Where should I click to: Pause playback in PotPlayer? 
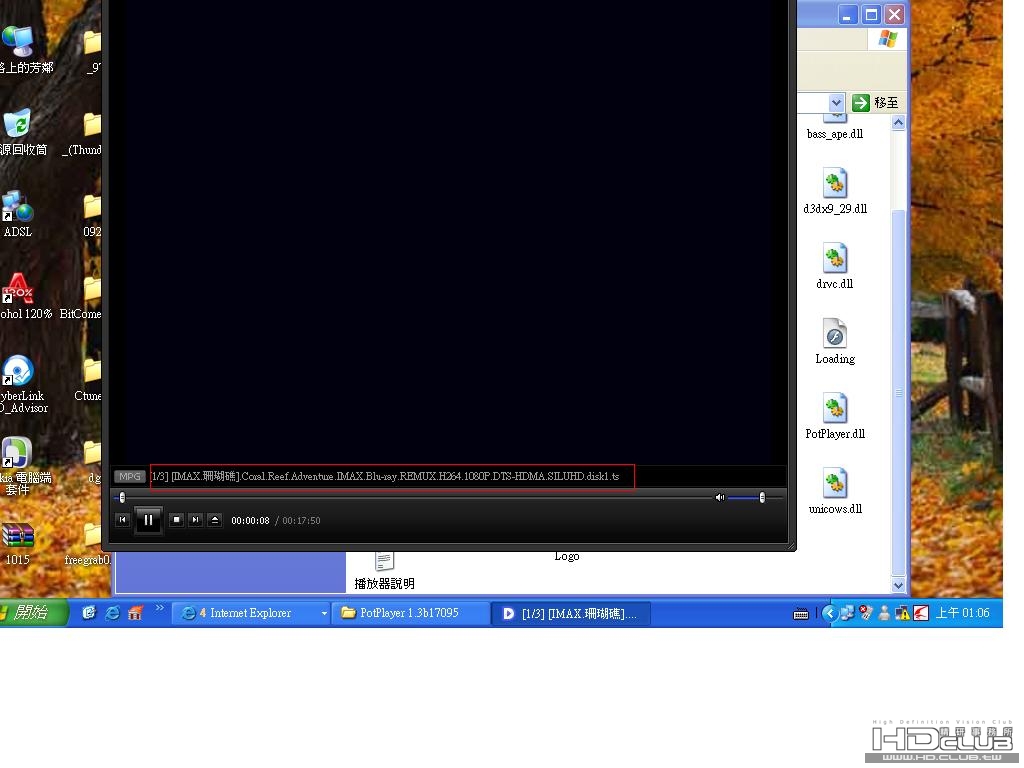pos(148,520)
